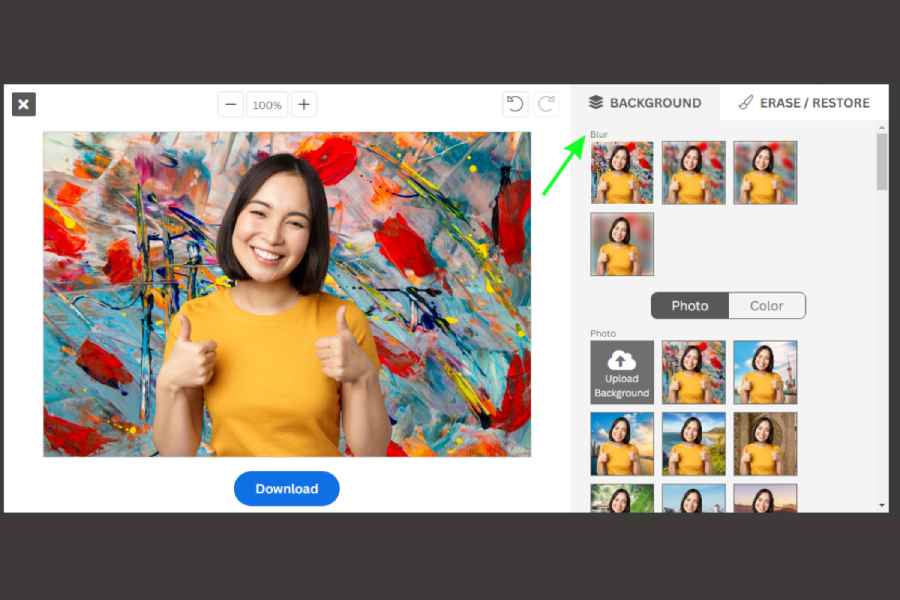Click the 100% zoom level field
The image size is (900, 600).
pos(267,105)
